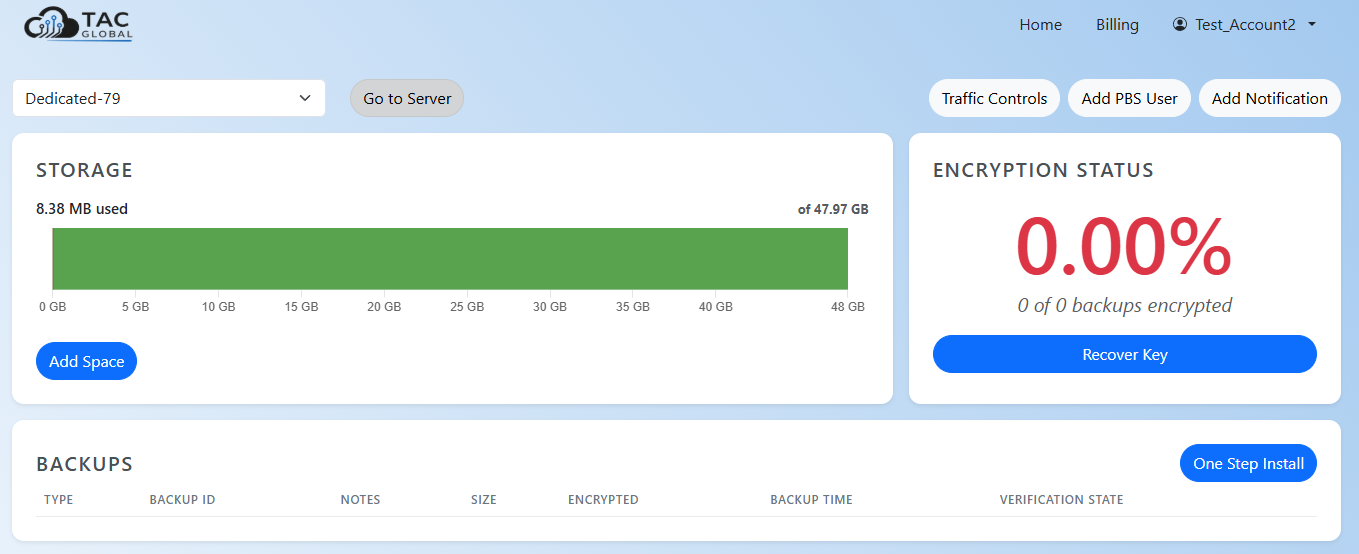Open Traffic Controls
Image resolution: width=1359 pixels, height=554 pixels.
point(994,98)
